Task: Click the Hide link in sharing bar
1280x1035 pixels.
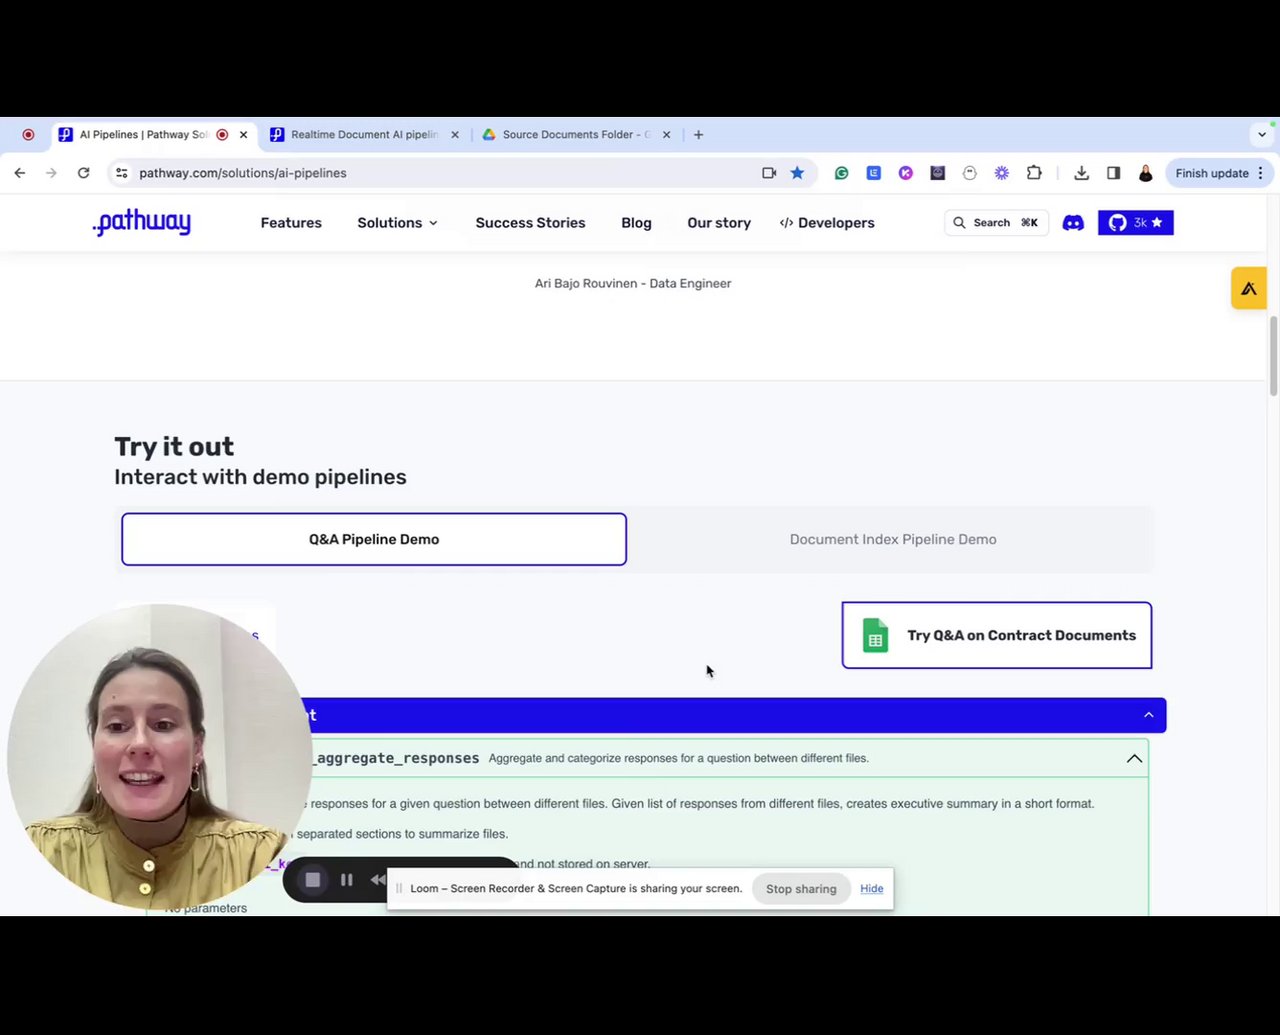Action: [x=872, y=889]
